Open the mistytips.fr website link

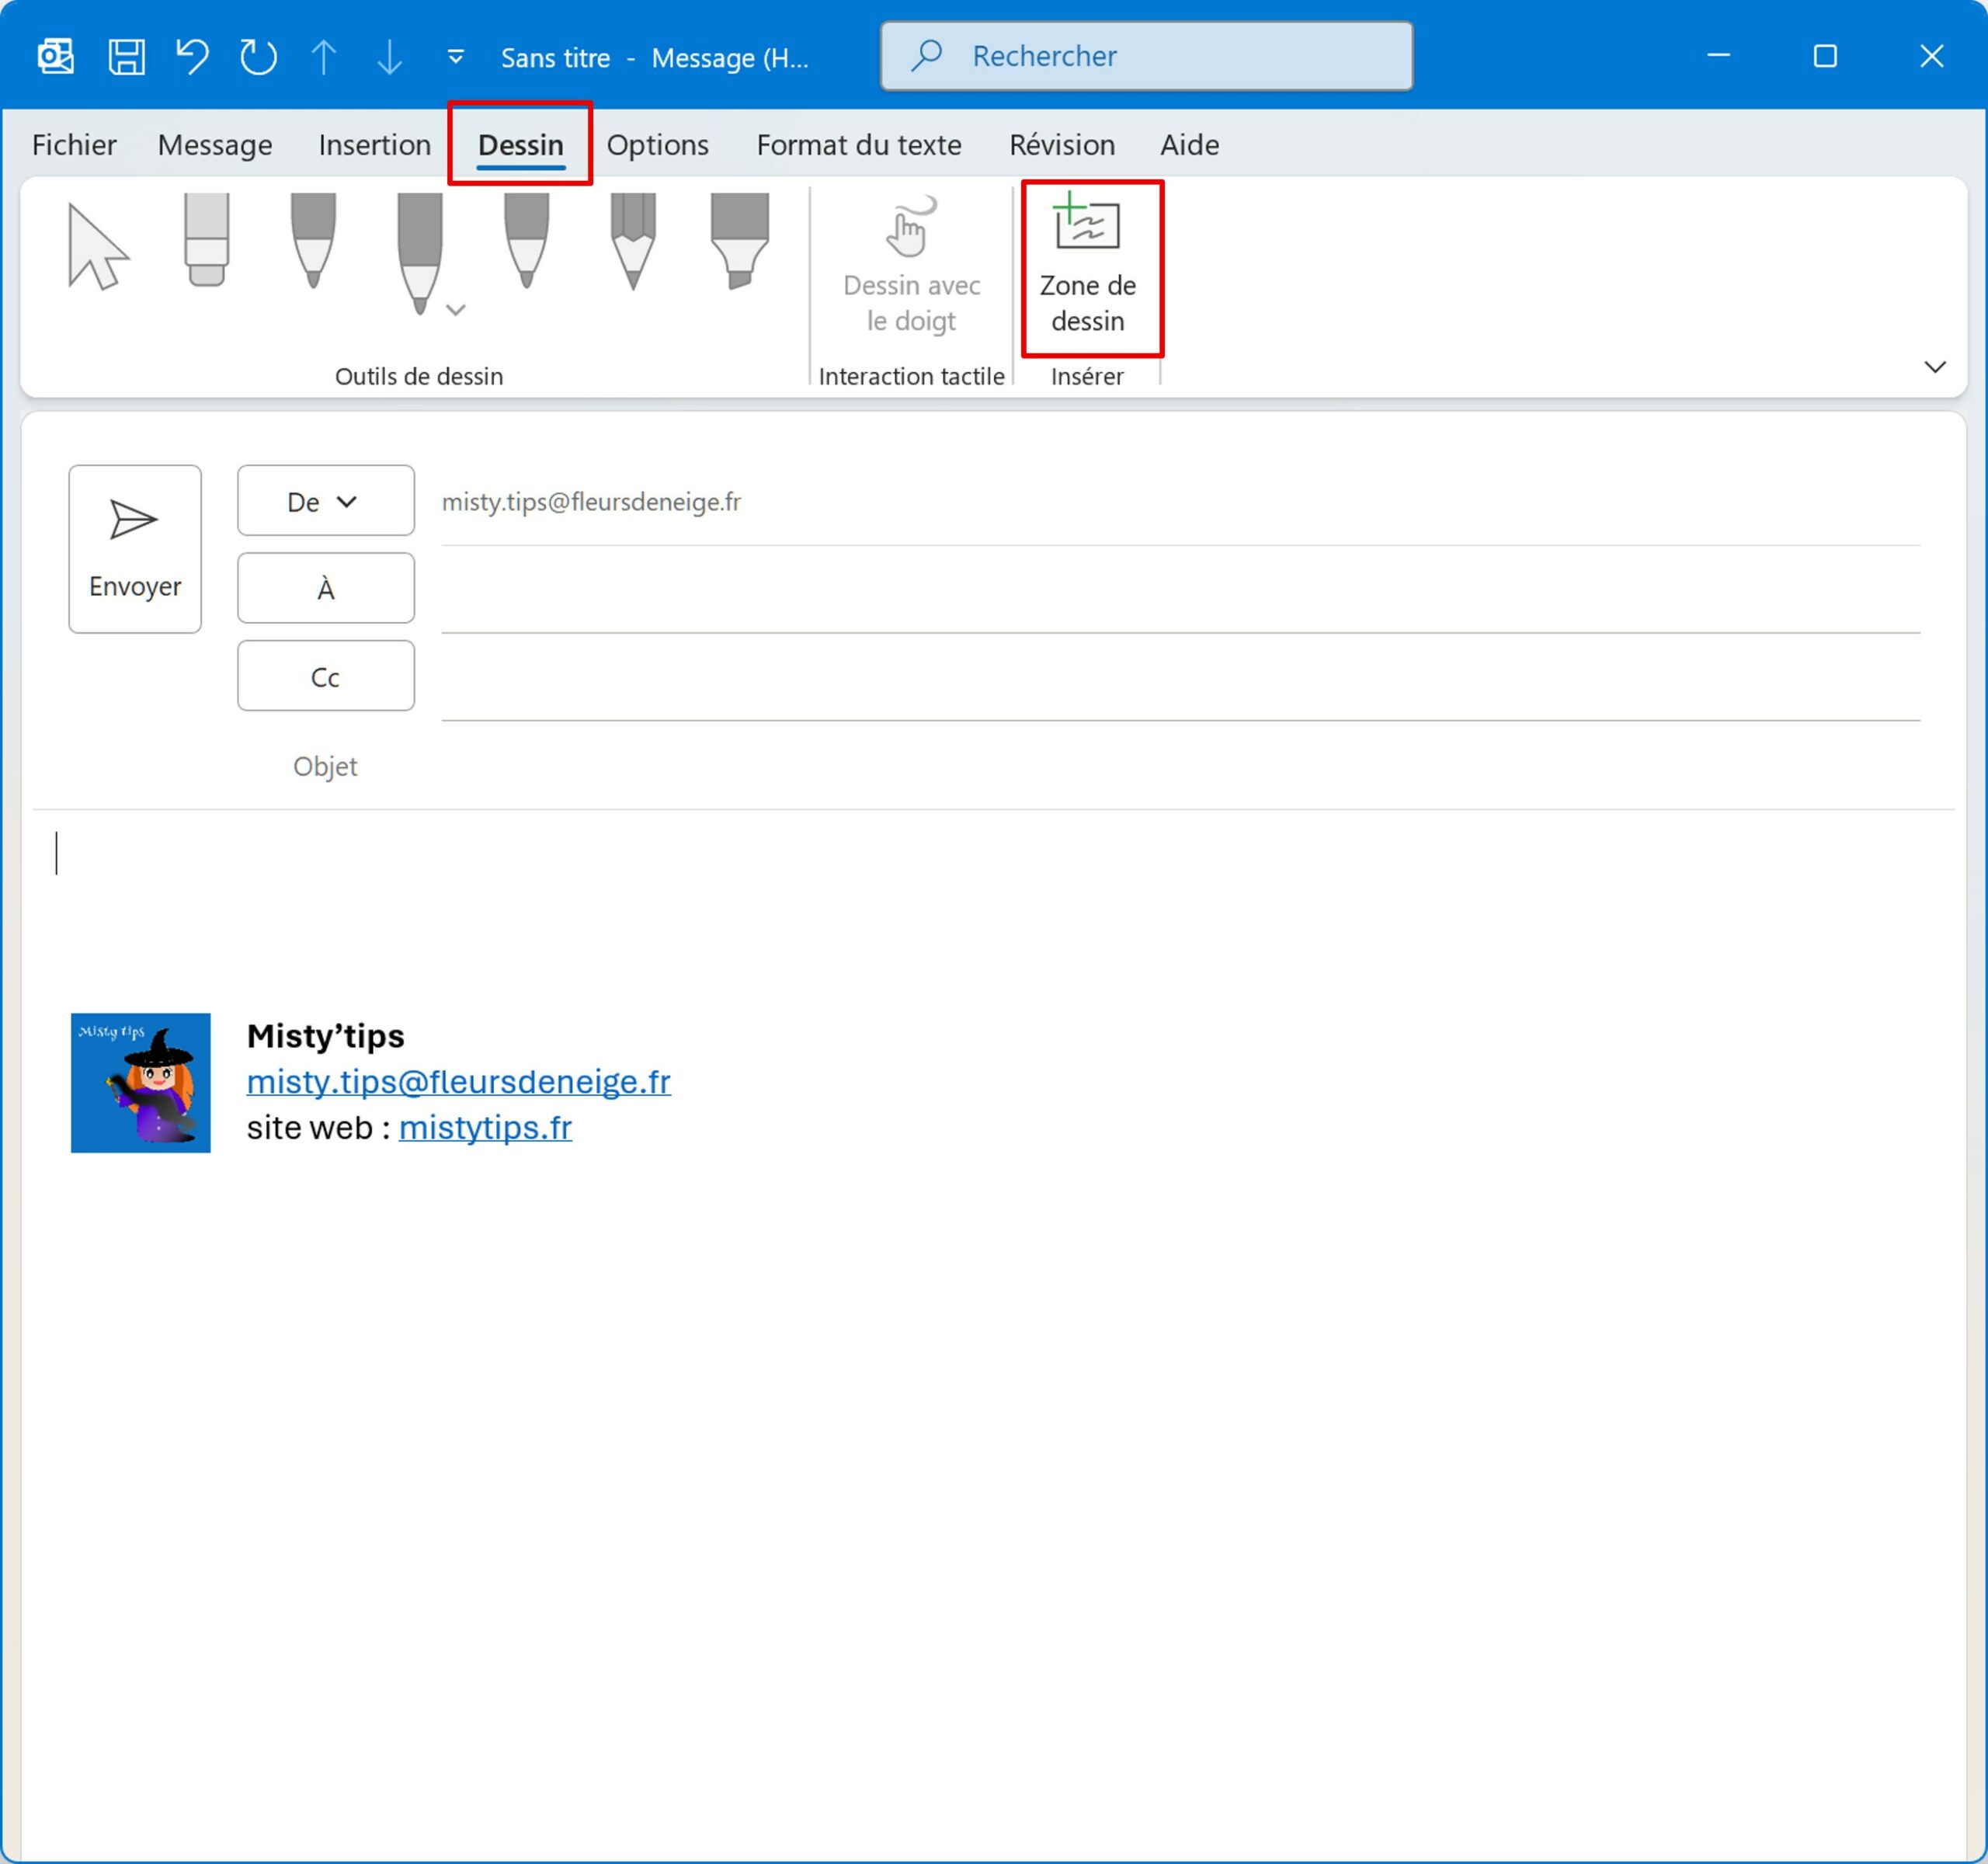[485, 1127]
